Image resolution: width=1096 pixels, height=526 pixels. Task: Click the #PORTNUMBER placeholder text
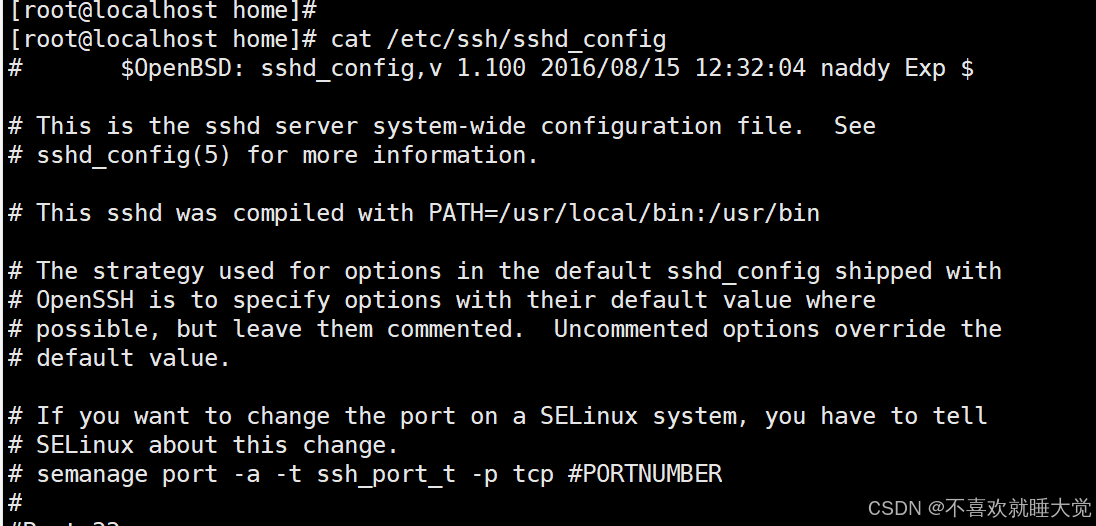(645, 474)
